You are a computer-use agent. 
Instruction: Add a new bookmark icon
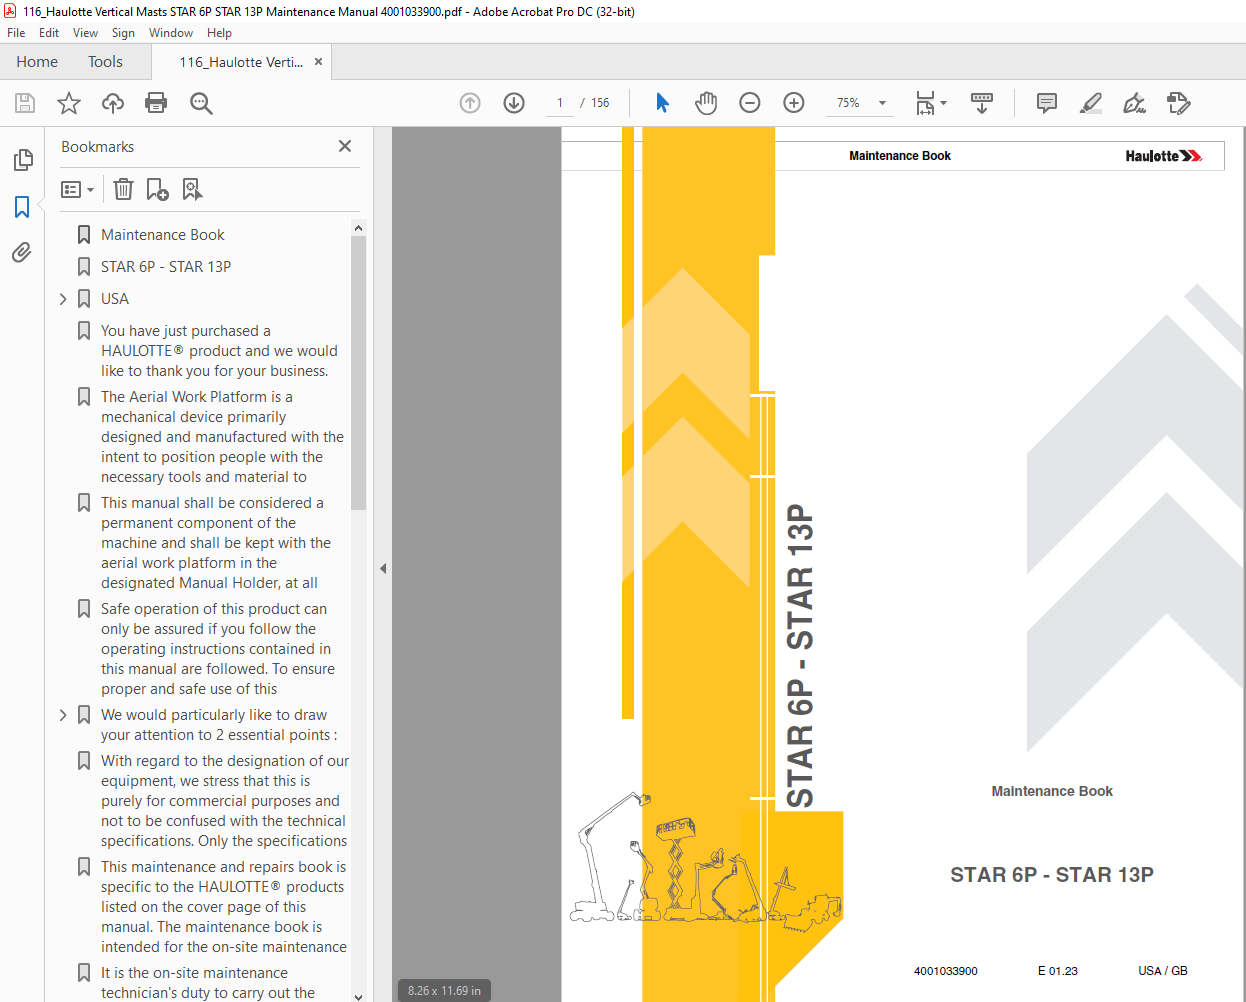tap(158, 189)
